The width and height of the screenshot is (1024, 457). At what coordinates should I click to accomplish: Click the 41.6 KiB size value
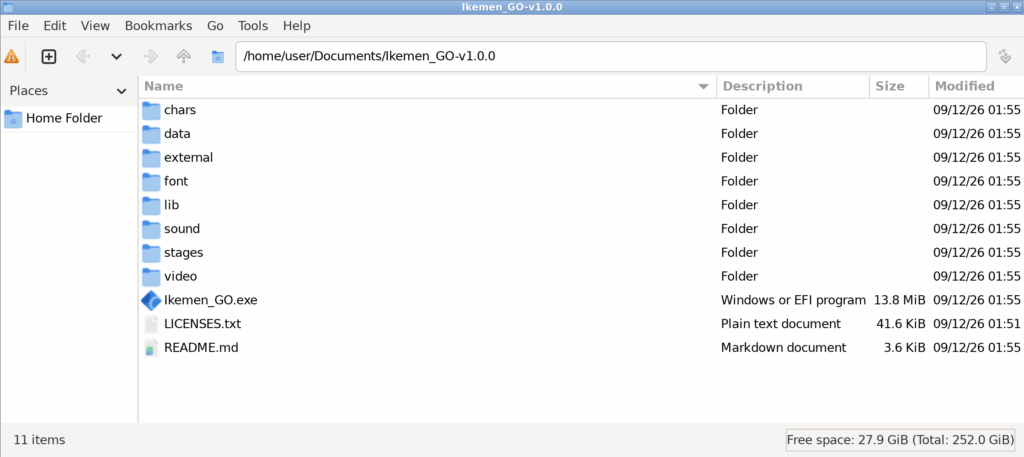click(x=900, y=324)
